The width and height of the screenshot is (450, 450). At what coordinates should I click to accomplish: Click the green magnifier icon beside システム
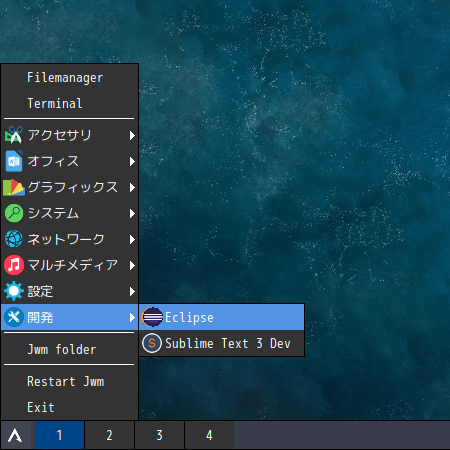coord(14,213)
